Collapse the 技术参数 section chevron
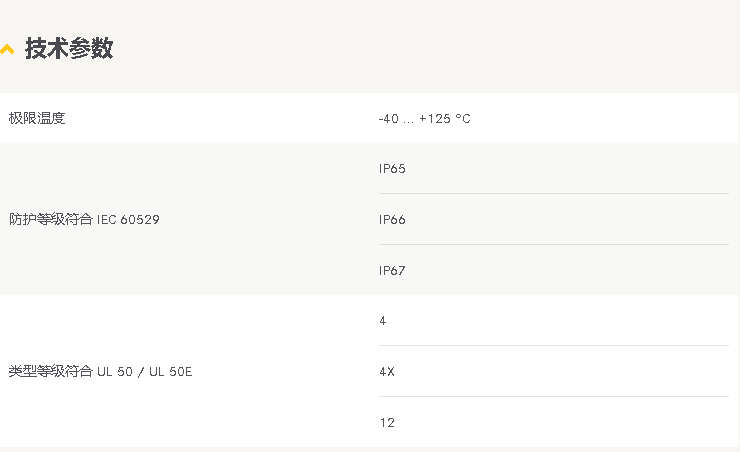This screenshot has height=452, width=740. pyautogui.click(x=8, y=49)
